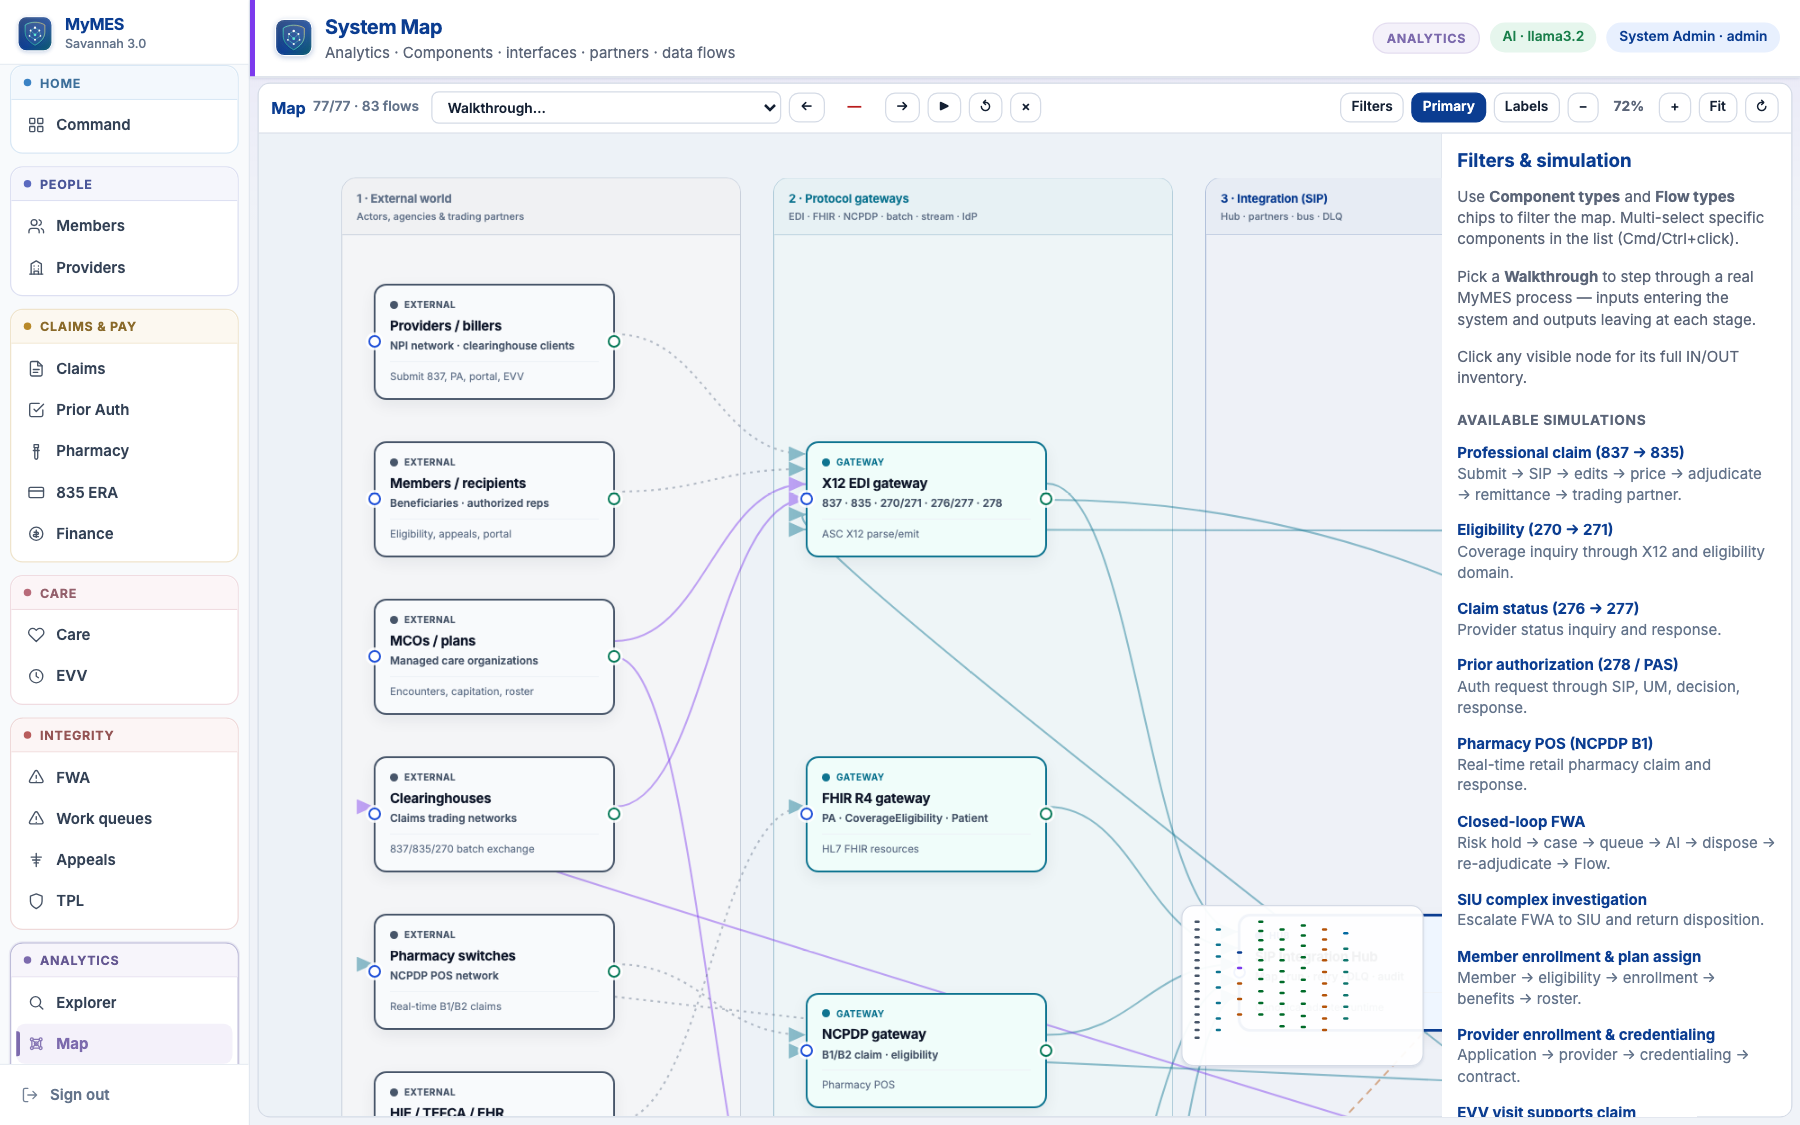This screenshot has width=1800, height=1125.
Task: Restart the walkthrough with replay icon
Action: pos(985,107)
